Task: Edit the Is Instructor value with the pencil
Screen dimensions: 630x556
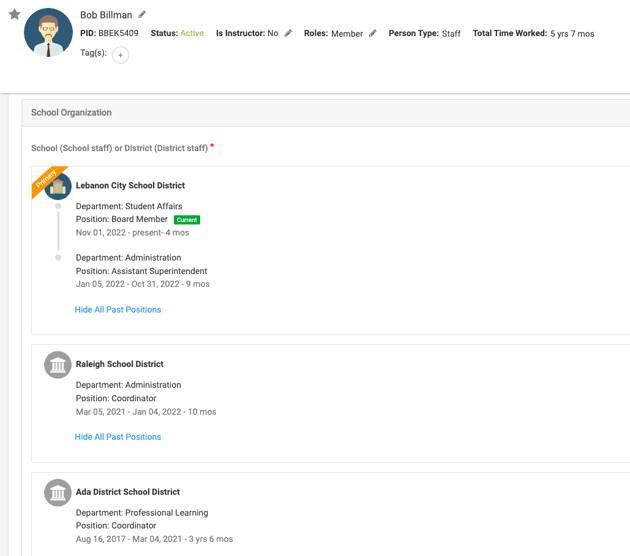Action: (288, 33)
